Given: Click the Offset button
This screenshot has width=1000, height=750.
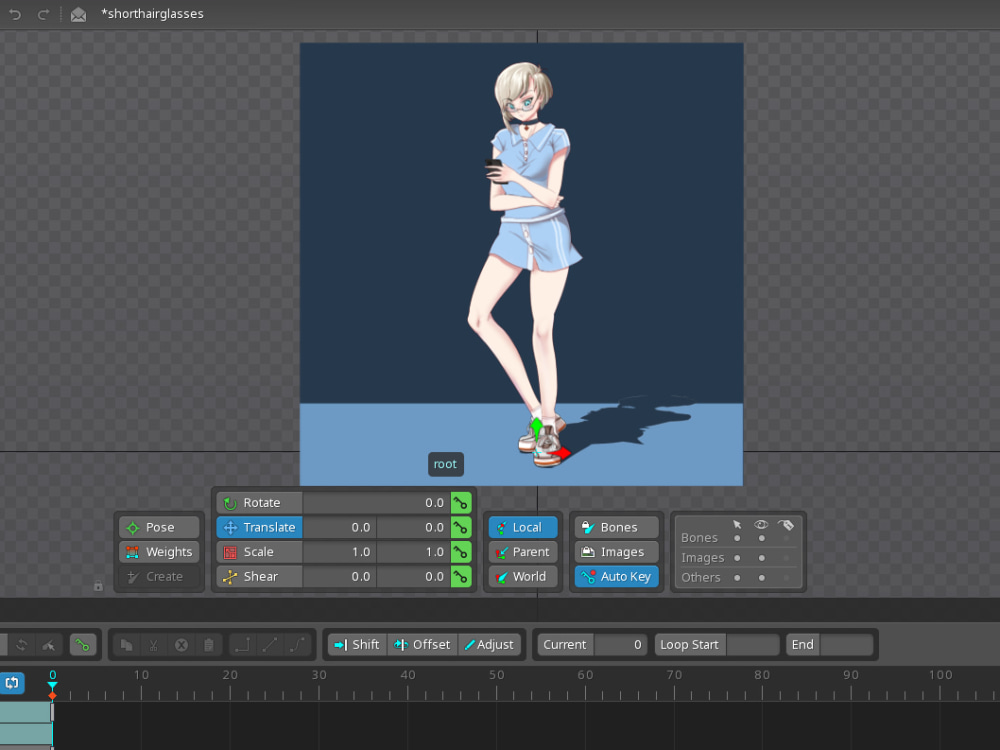Looking at the screenshot, I should [422, 644].
